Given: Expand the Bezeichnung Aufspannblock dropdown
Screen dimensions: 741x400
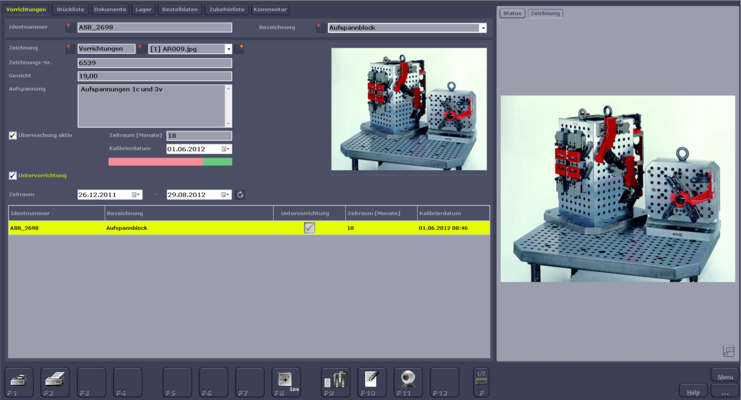Looking at the screenshot, I should pyautogui.click(x=483, y=28).
